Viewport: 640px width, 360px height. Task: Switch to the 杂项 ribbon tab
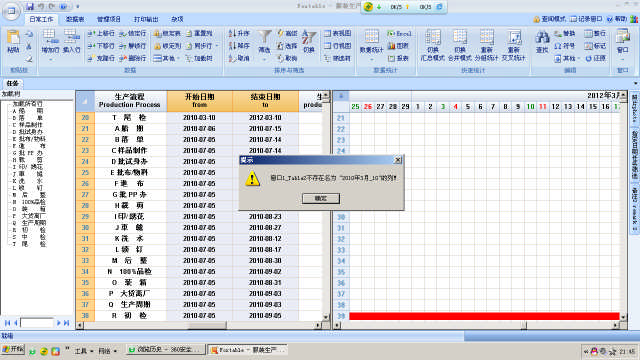(x=177, y=19)
